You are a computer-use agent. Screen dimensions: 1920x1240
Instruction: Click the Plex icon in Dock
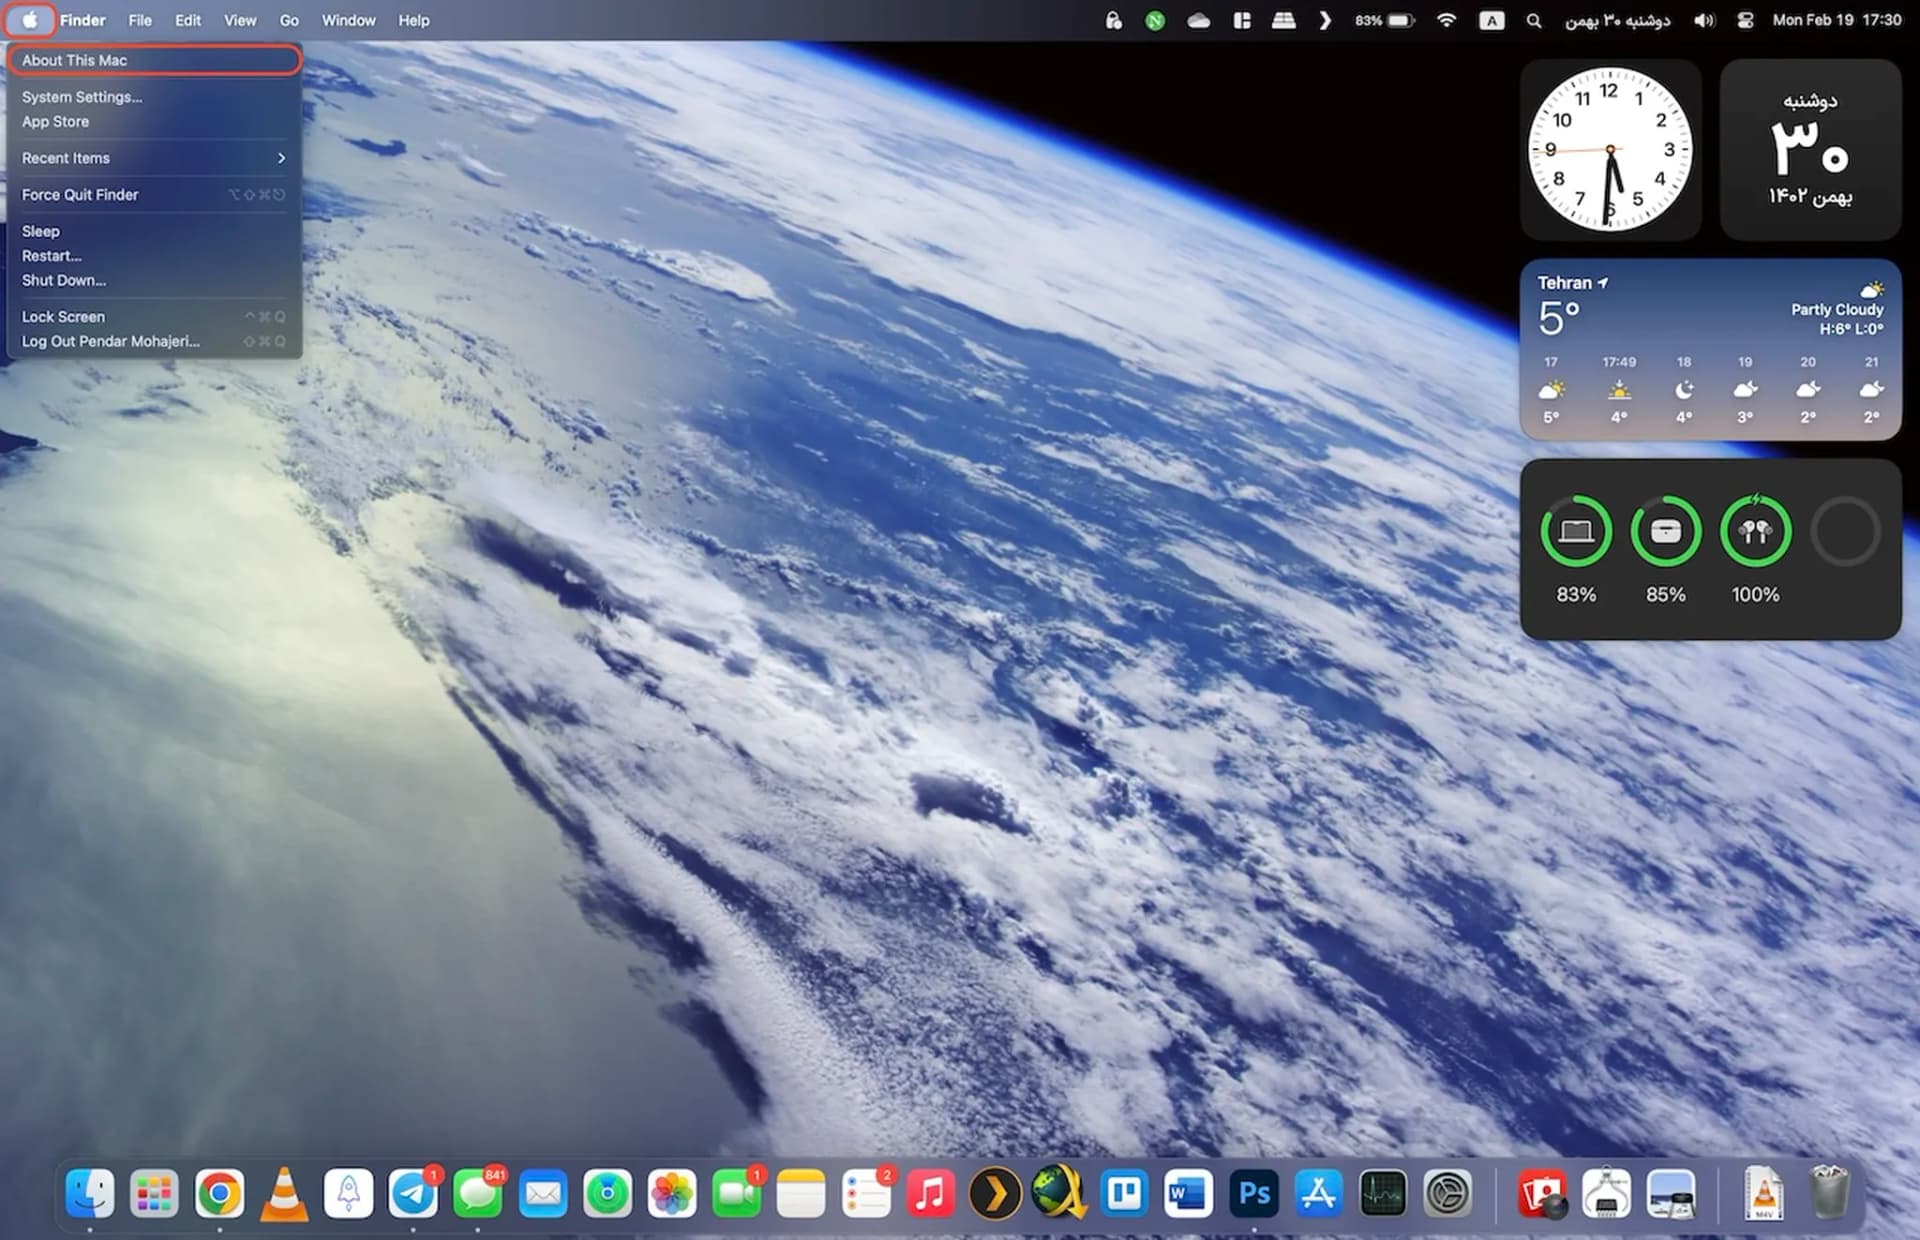click(995, 1193)
